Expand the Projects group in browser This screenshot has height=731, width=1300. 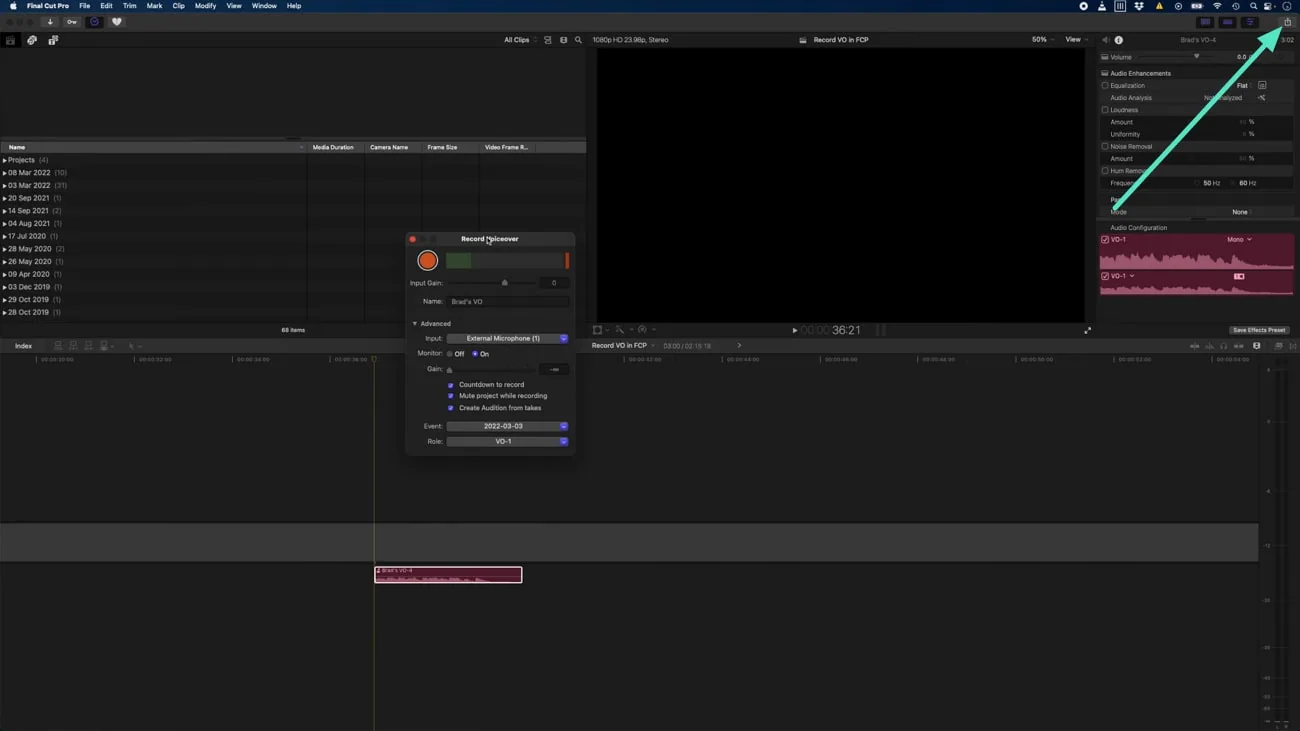[x=4, y=160]
